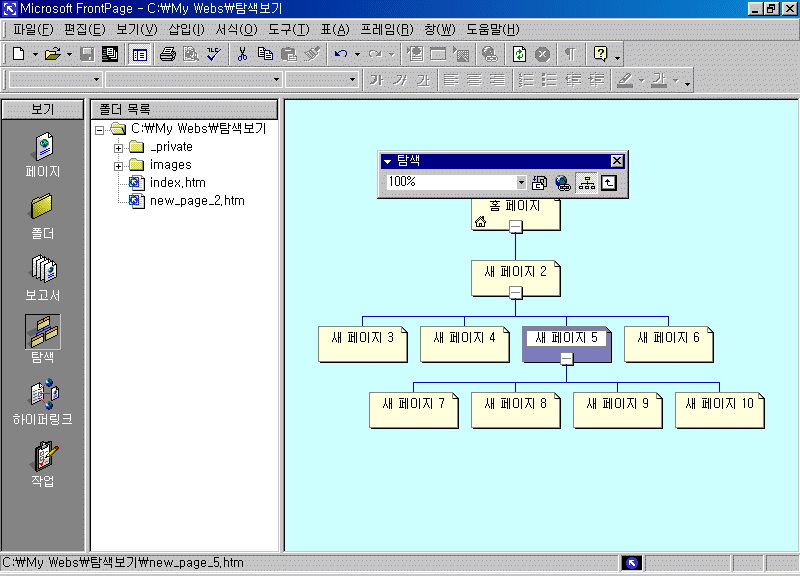Click the Stop toolbar icon
Screen dimensions: 800x576
[x=542, y=54]
